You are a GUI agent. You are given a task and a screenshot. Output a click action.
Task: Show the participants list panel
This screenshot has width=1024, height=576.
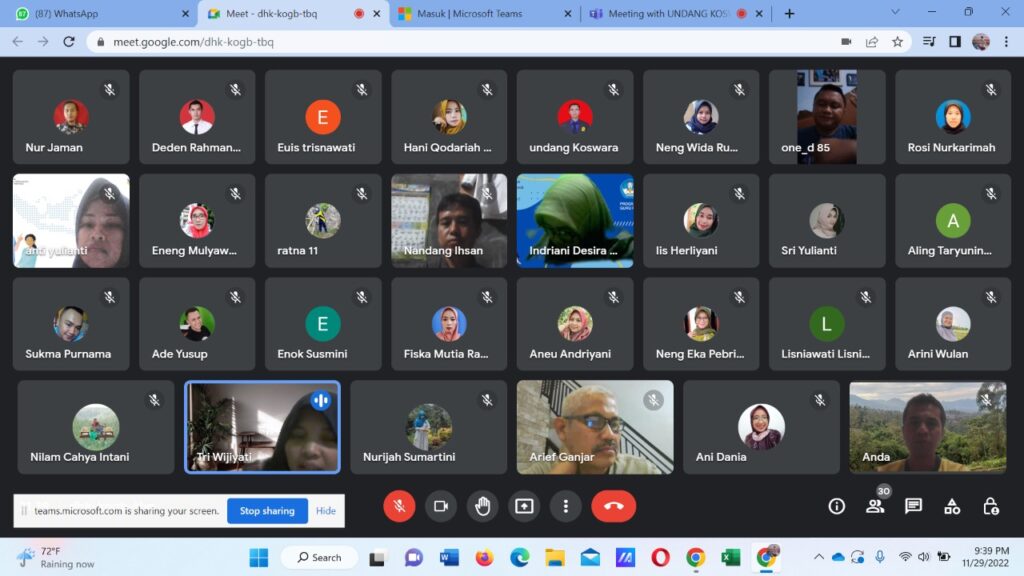[x=875, y=506]
